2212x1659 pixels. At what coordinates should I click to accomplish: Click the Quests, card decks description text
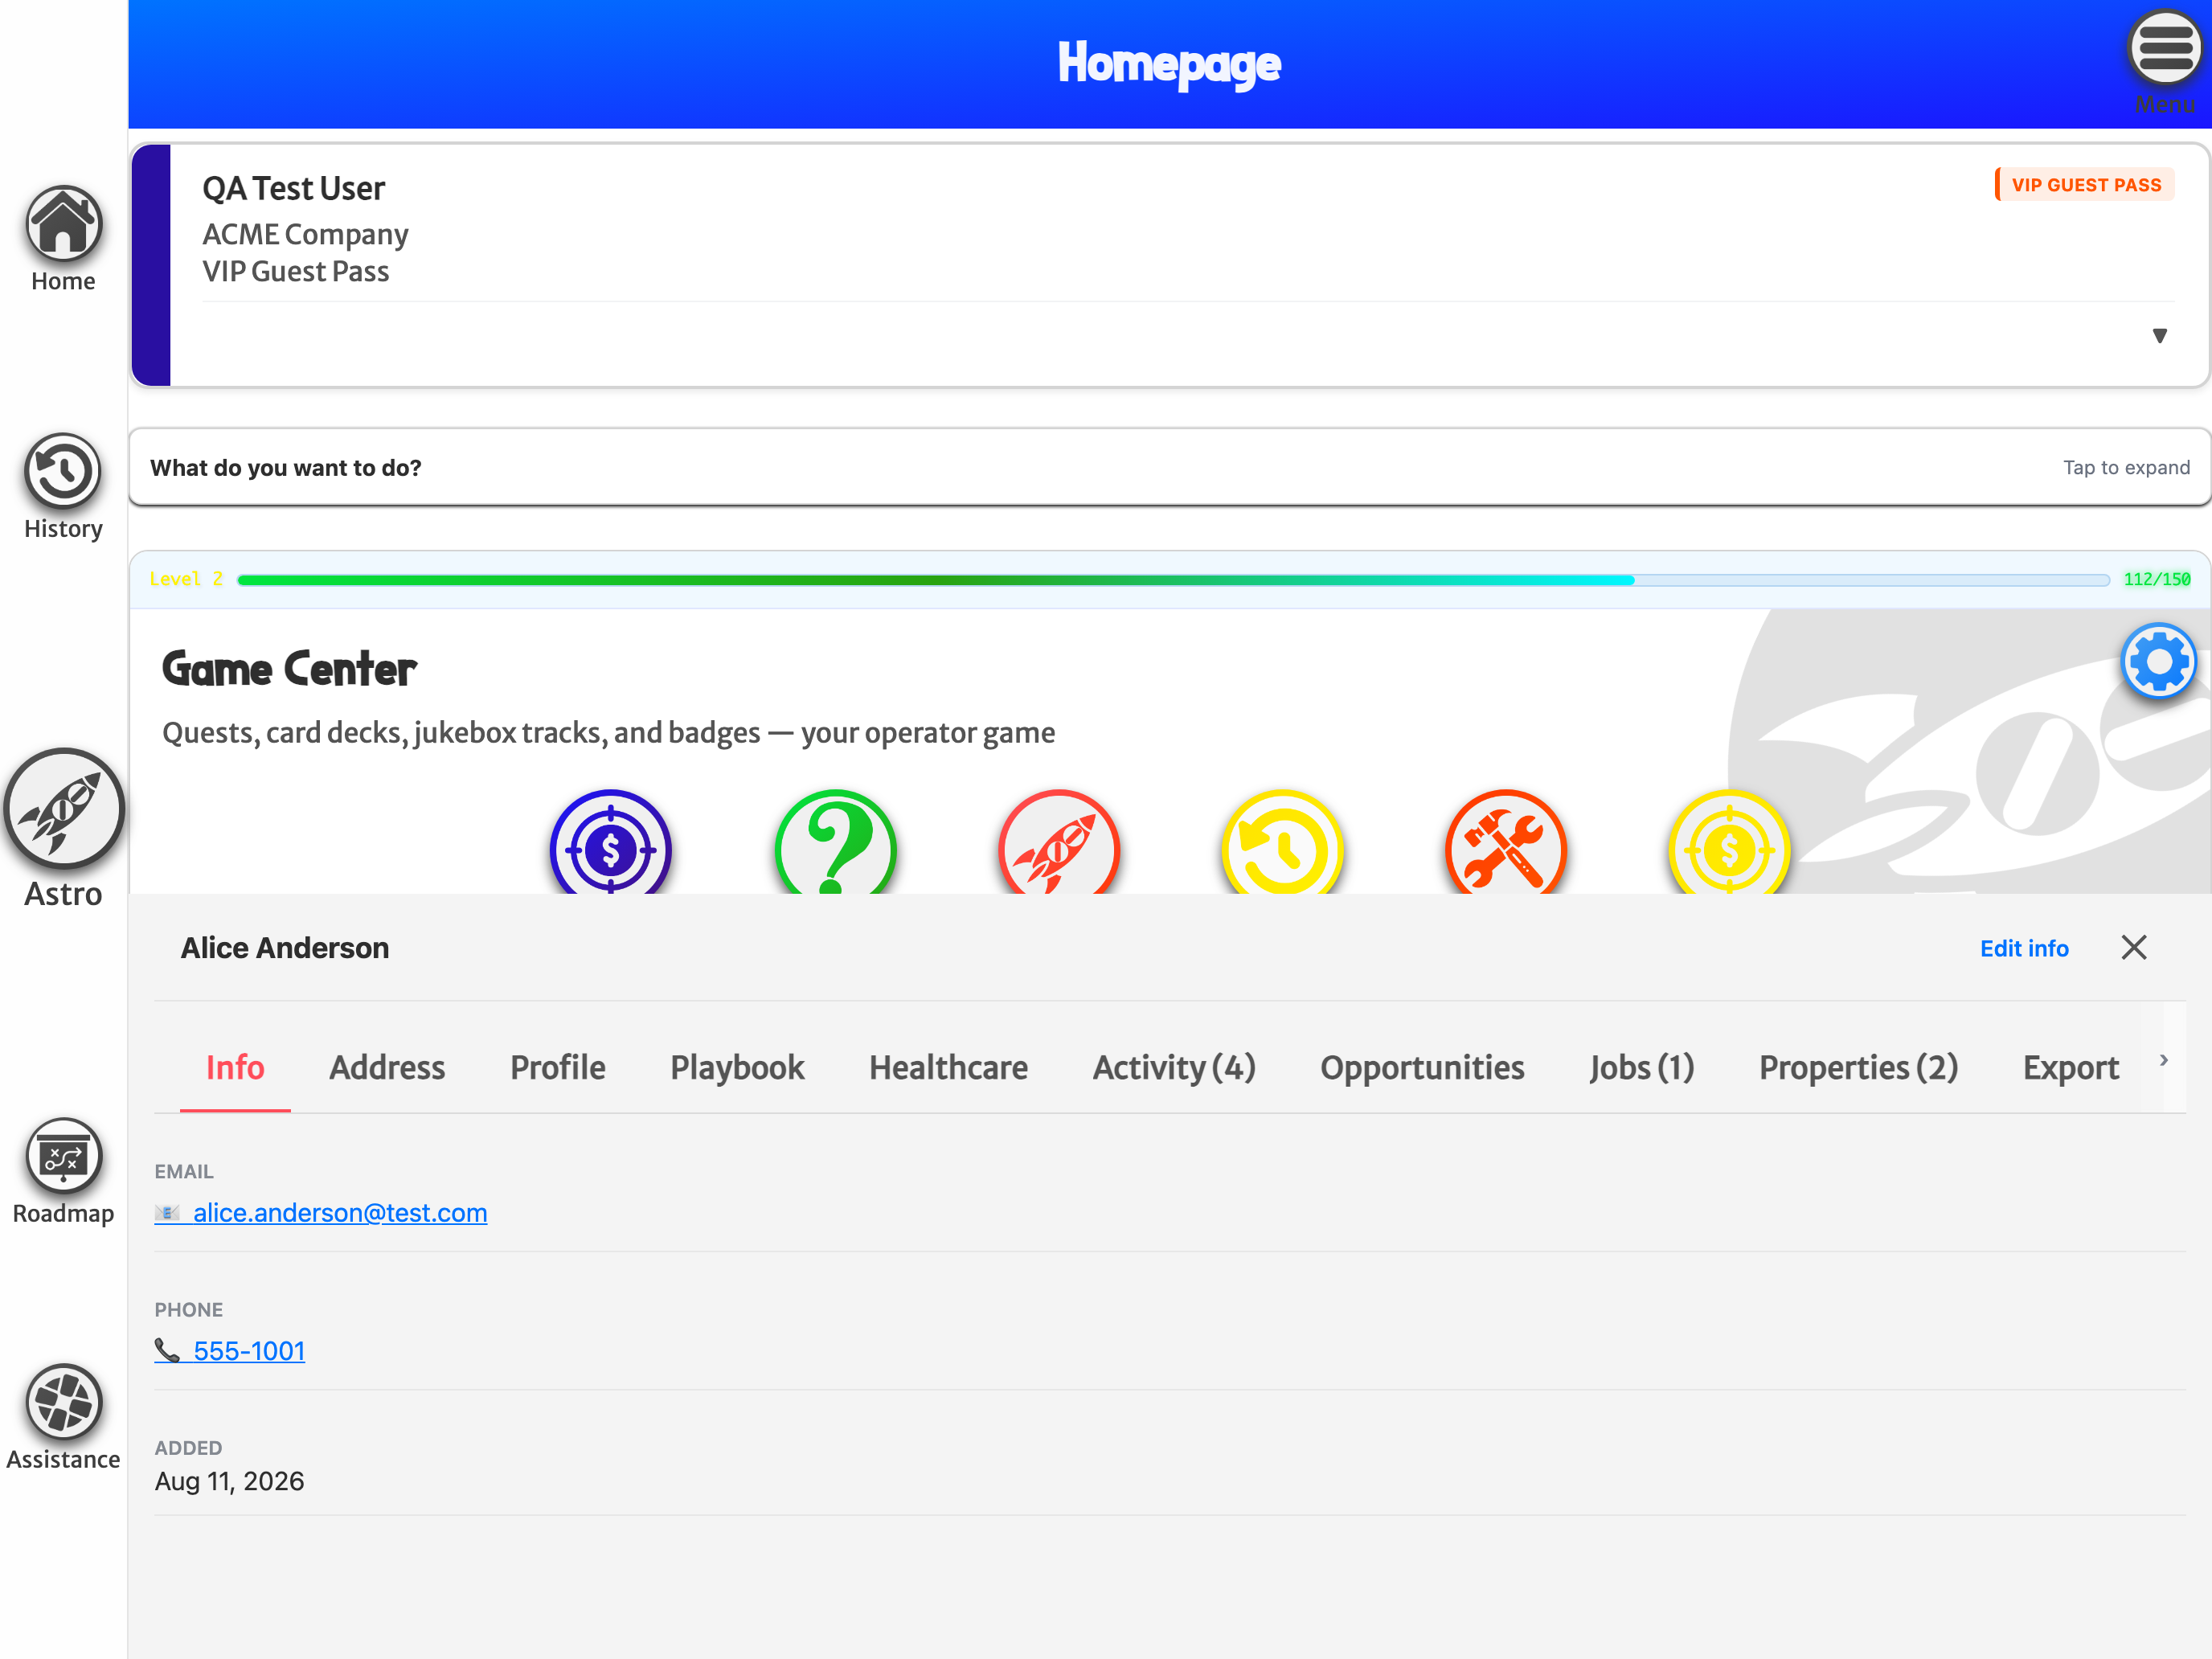point(608,733)
